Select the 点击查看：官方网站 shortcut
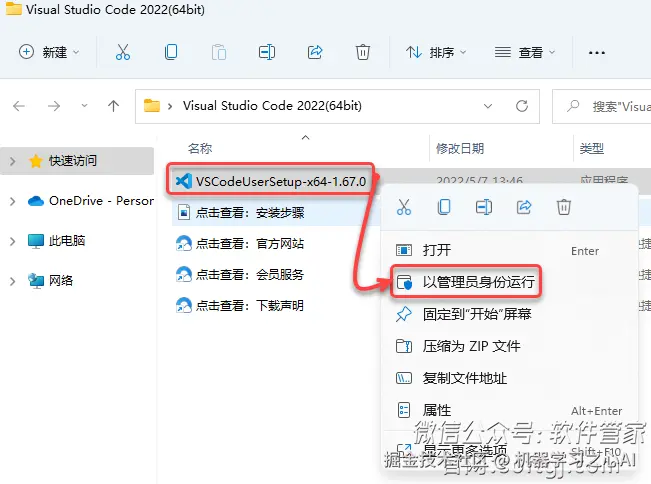This screenshot has height=484, width=651. (x=240, y=244)
